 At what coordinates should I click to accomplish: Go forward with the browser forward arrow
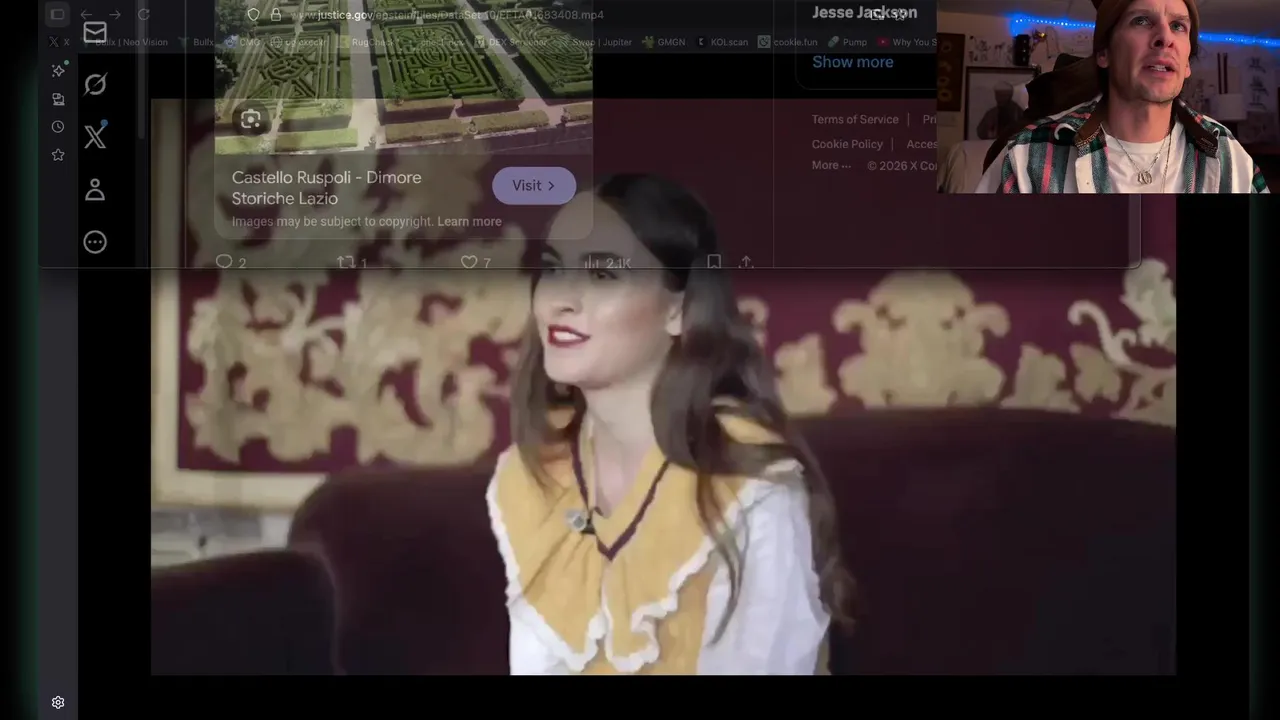(114, 14)
